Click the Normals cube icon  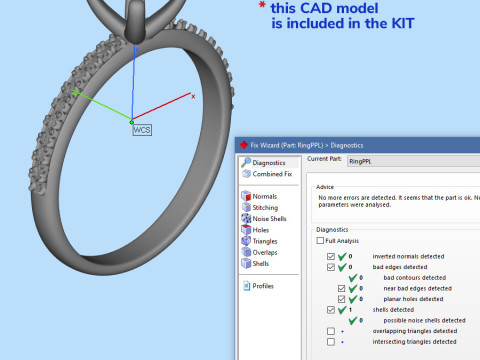pos(246,196)
